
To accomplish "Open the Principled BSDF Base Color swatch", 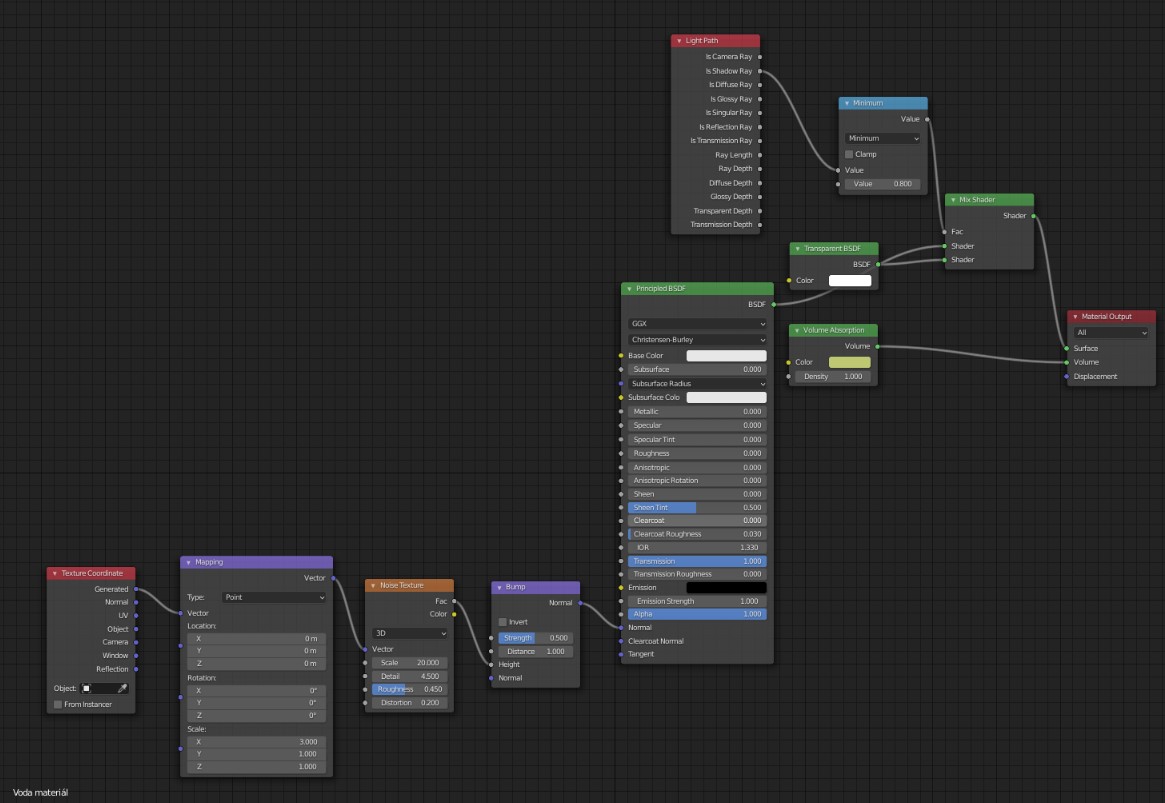I will pyautogui.click(x=726, y=356).
